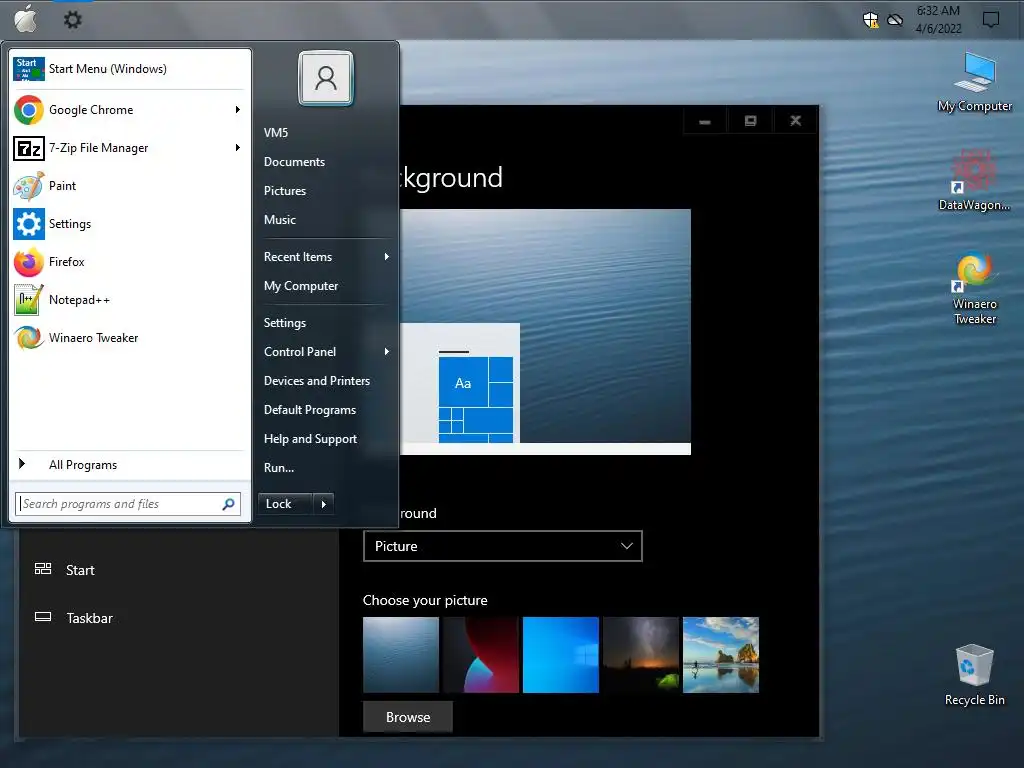
Task: Open Default Programs
Action: (x=310, y=410)
